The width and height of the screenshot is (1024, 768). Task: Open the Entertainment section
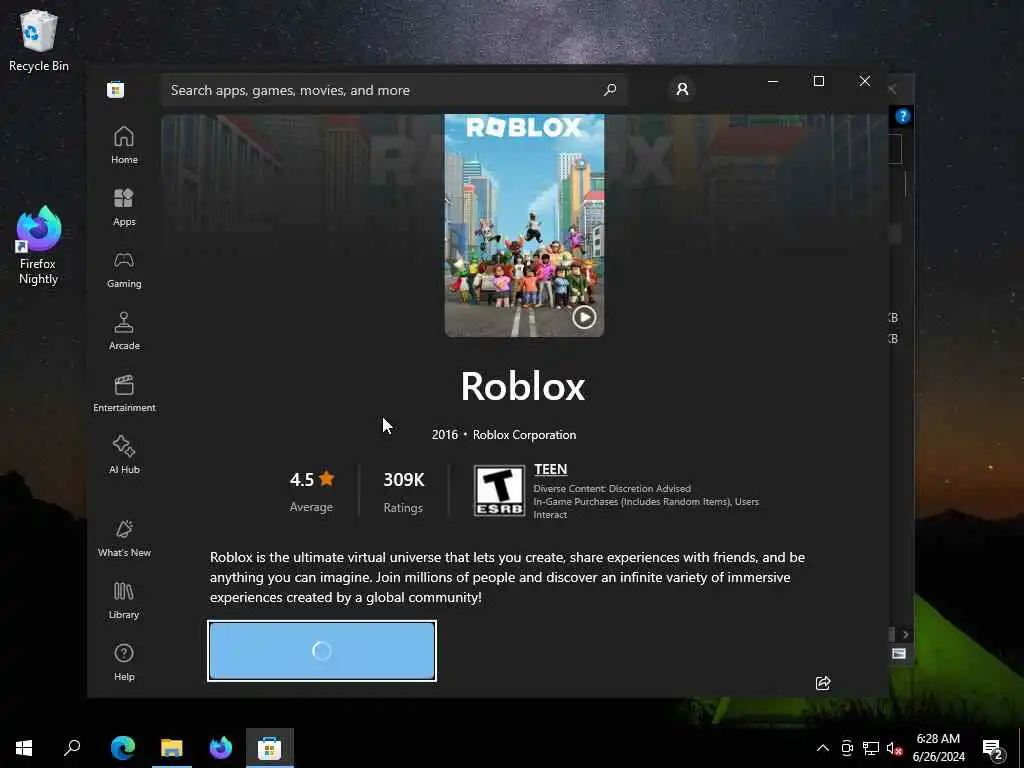(x=124, y=393)
